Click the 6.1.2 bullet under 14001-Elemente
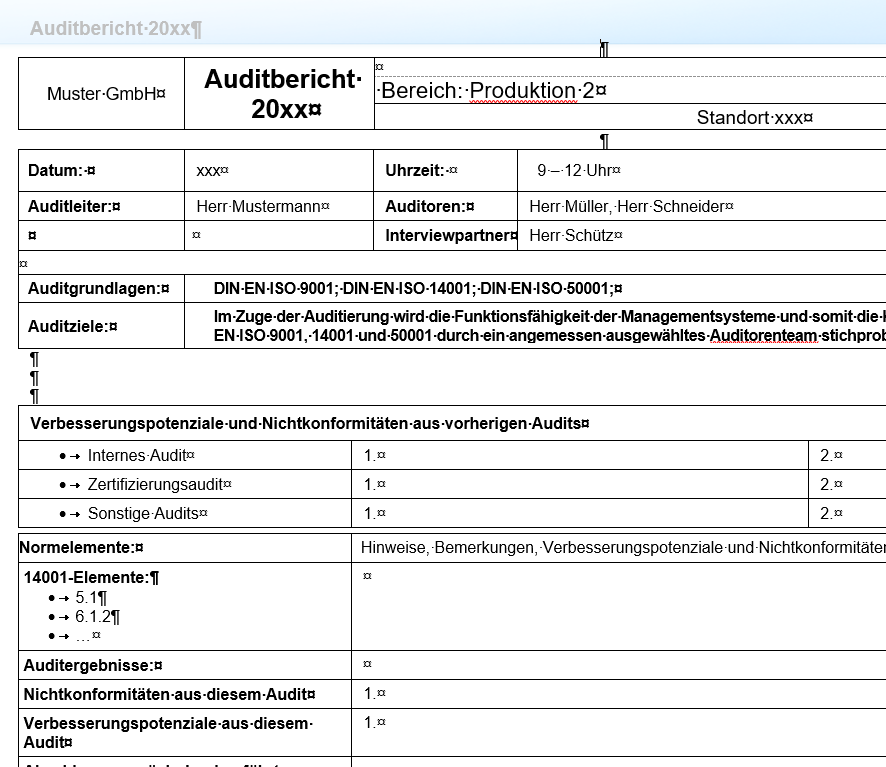The image size is (886, 767). click(97, 617)
